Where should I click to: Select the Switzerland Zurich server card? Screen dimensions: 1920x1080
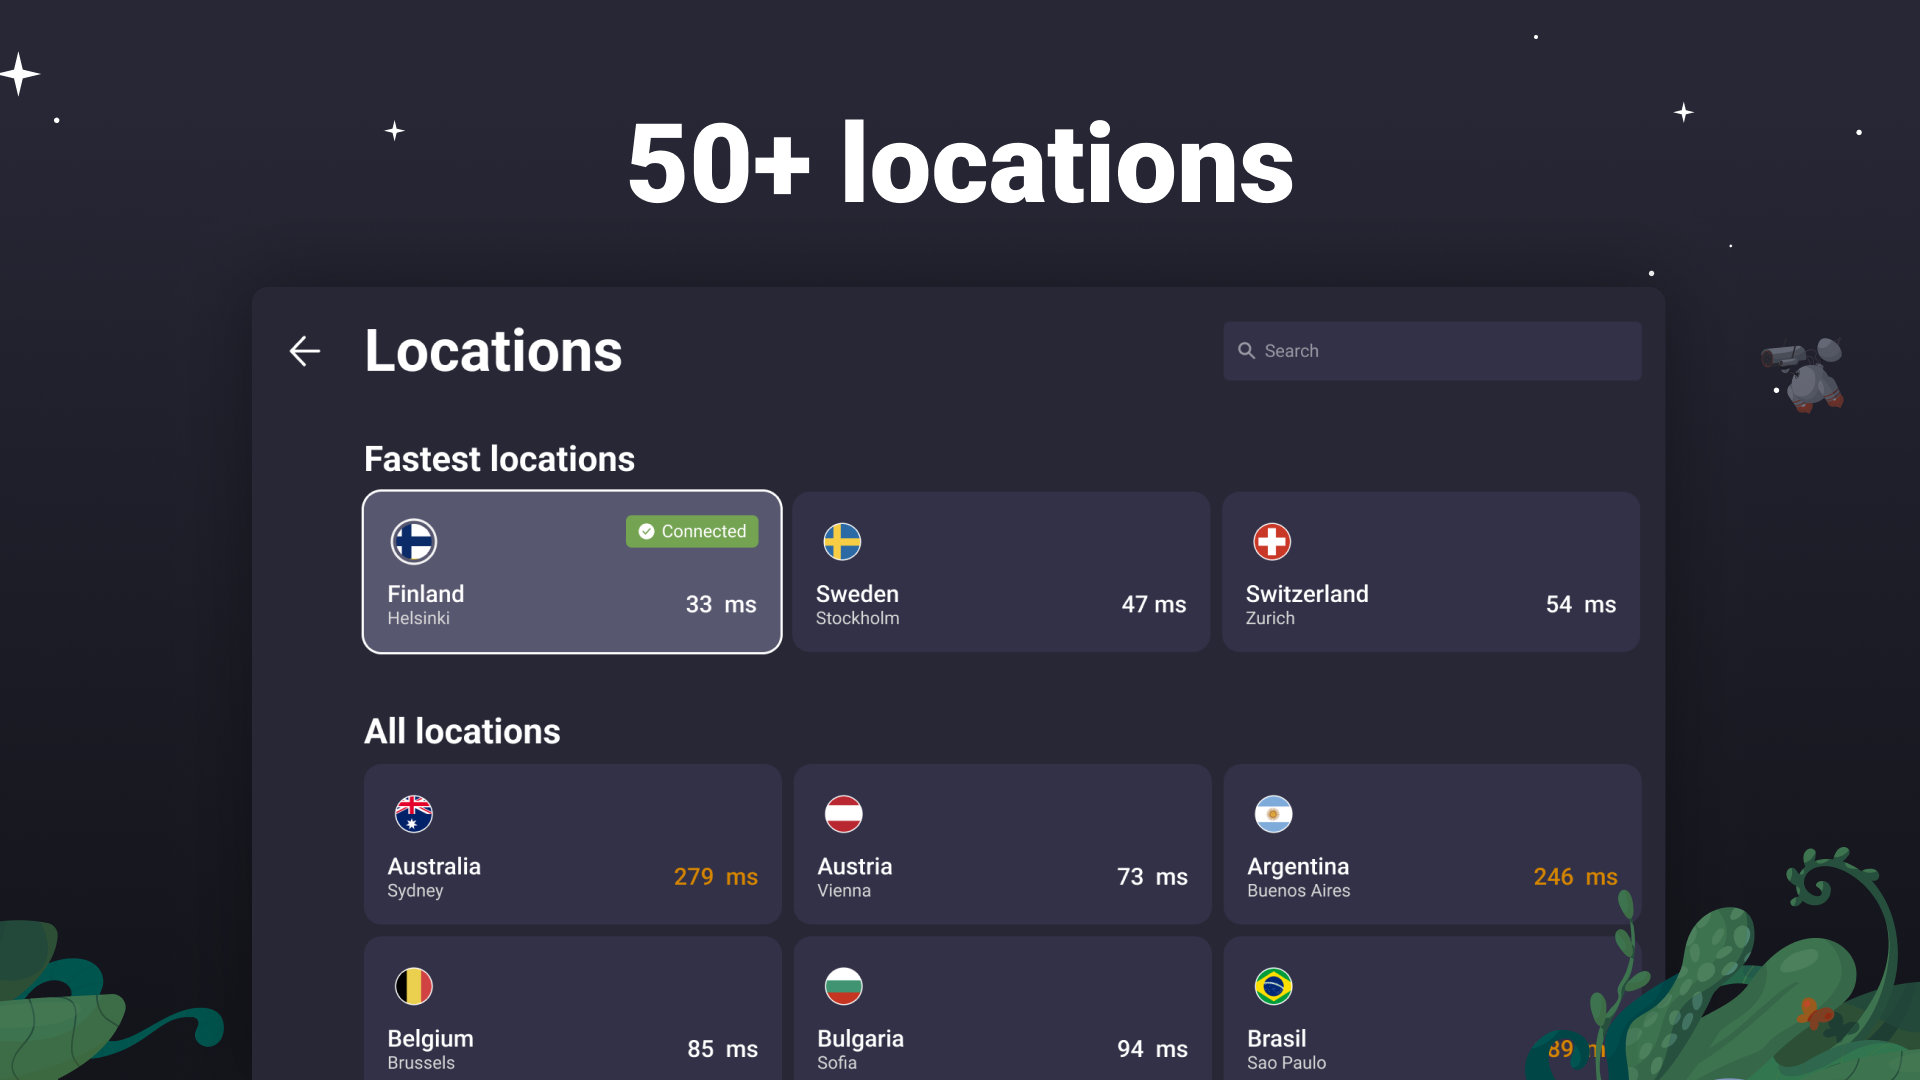(1430, 571)
